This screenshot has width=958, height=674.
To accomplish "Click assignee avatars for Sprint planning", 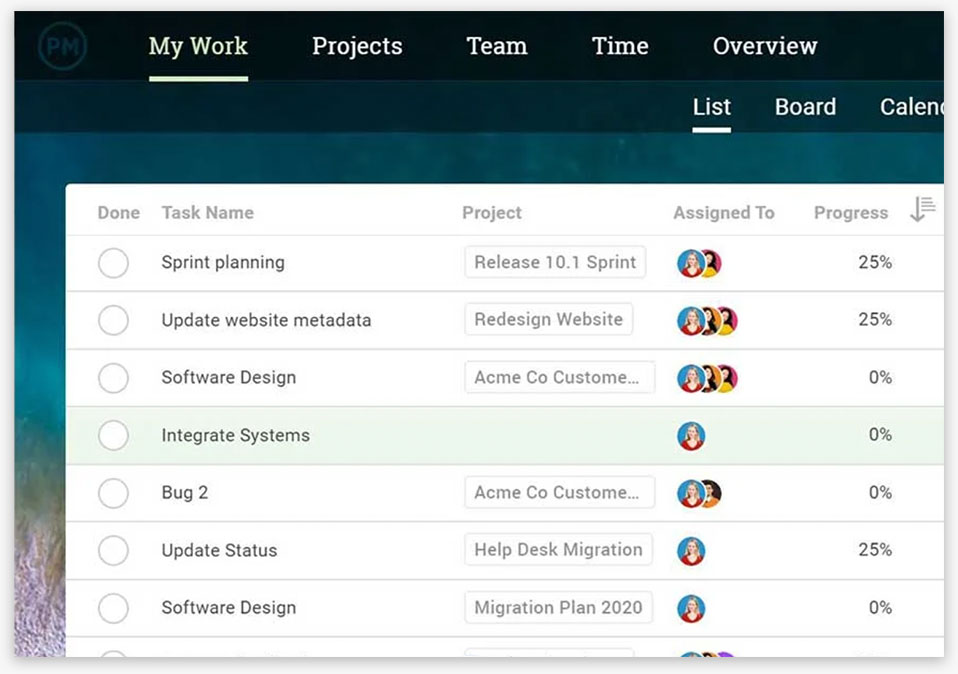I will click(x=700, y=263).
